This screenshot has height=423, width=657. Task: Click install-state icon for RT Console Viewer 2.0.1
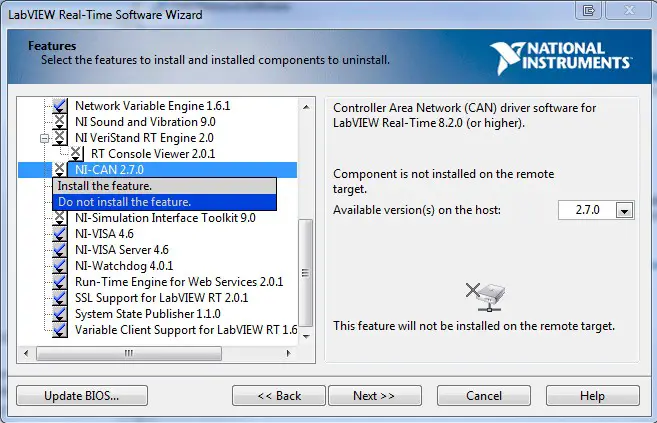[76, 154]
